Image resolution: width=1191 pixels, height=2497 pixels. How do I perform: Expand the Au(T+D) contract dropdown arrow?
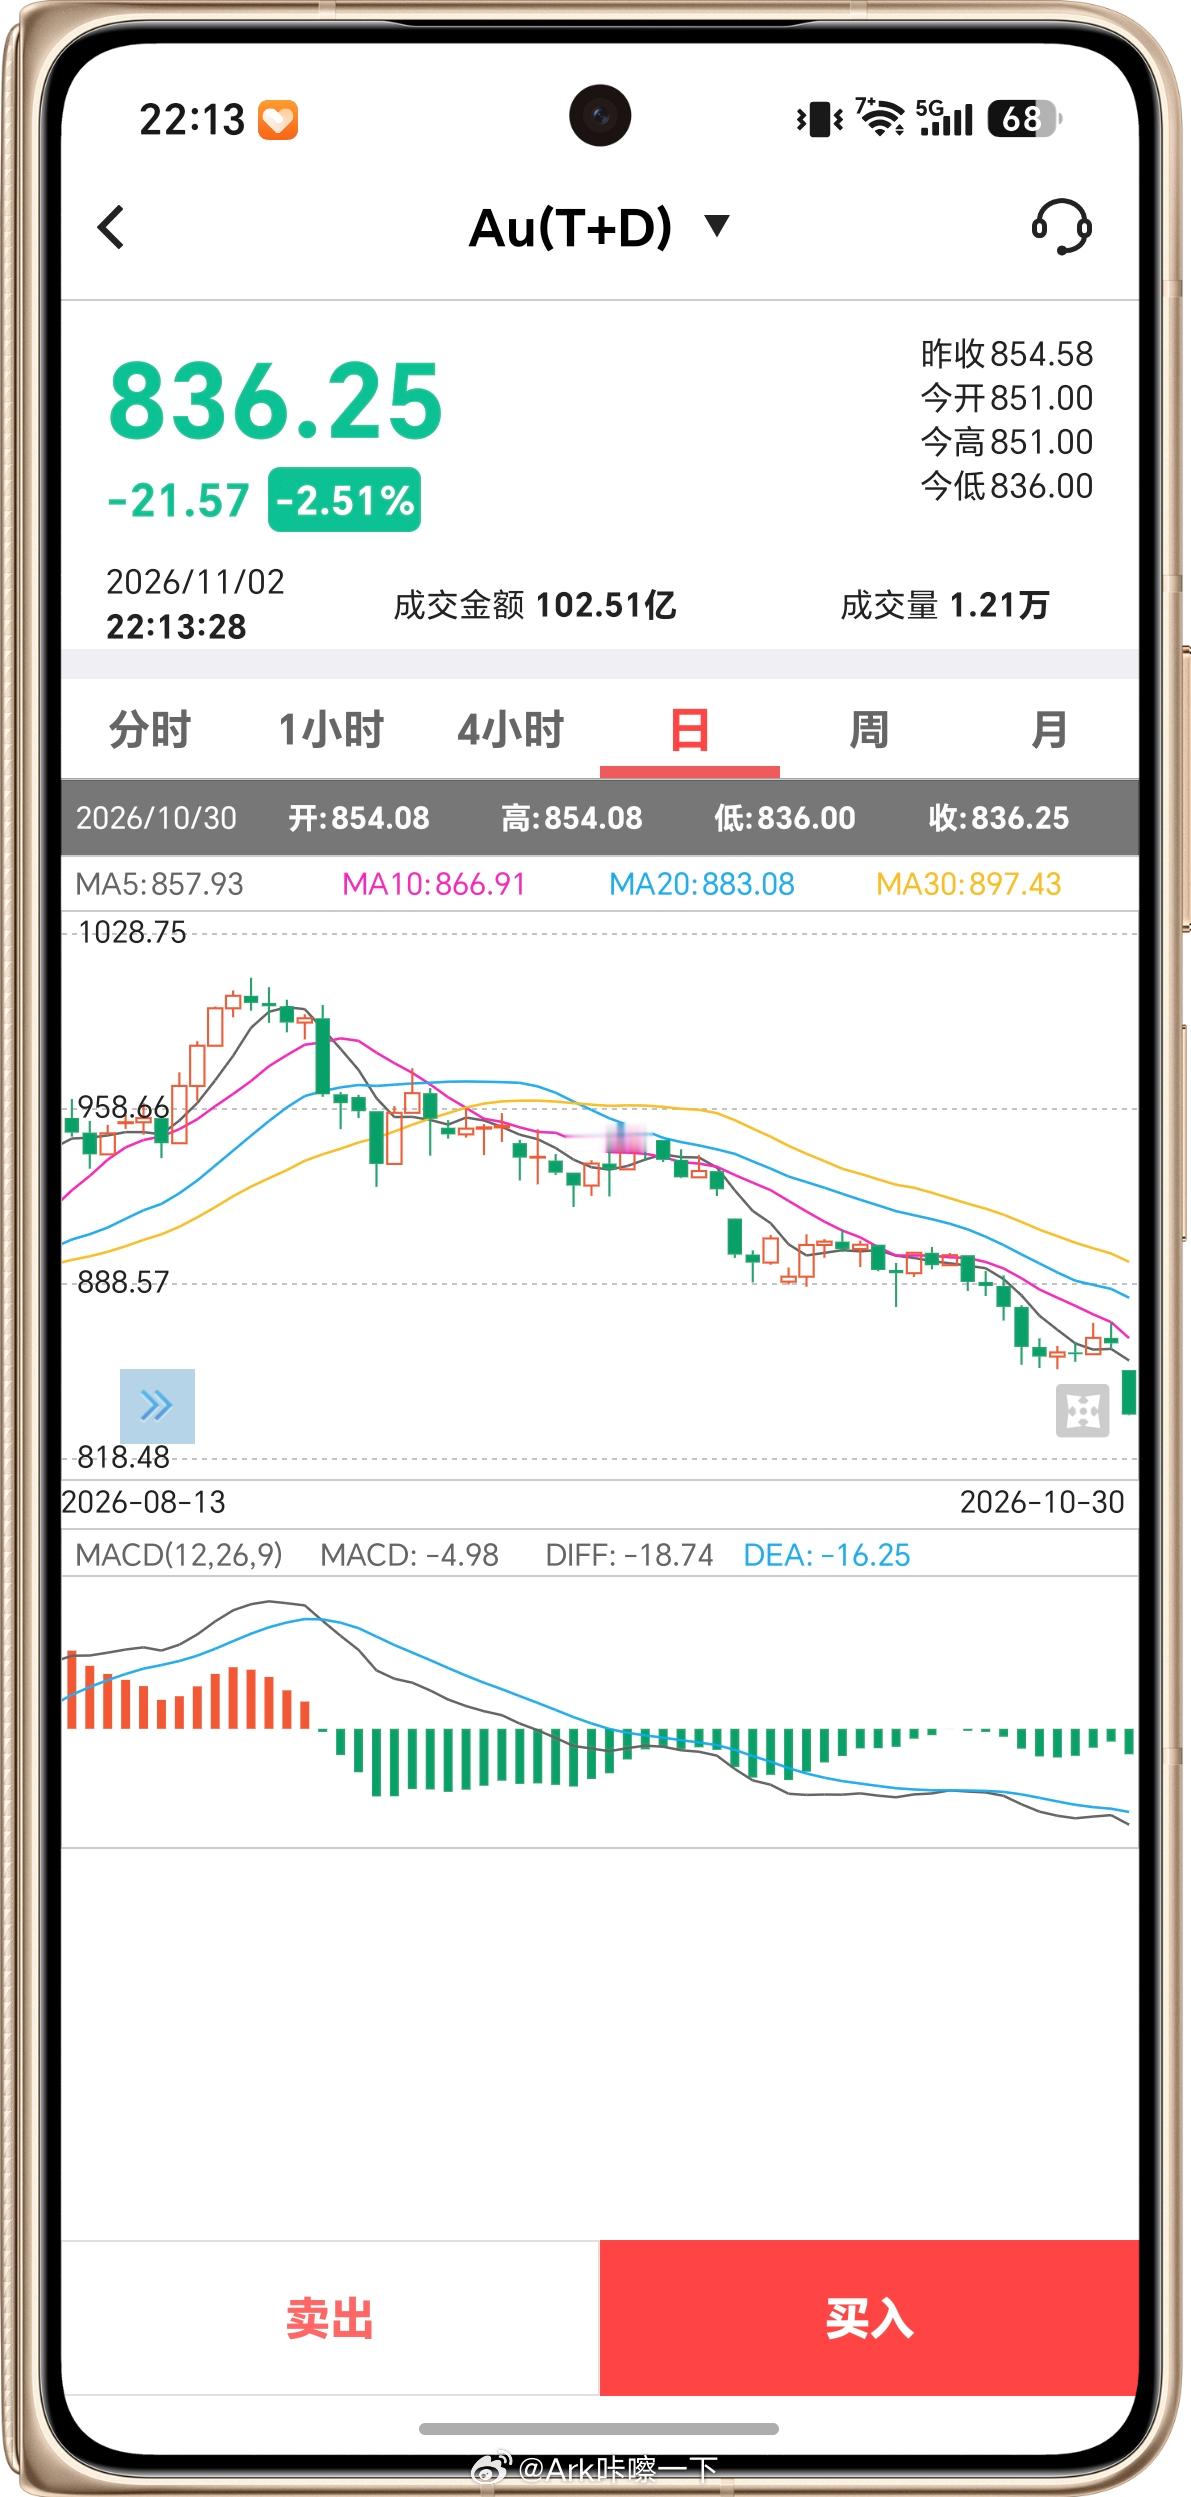click(717, 225)
